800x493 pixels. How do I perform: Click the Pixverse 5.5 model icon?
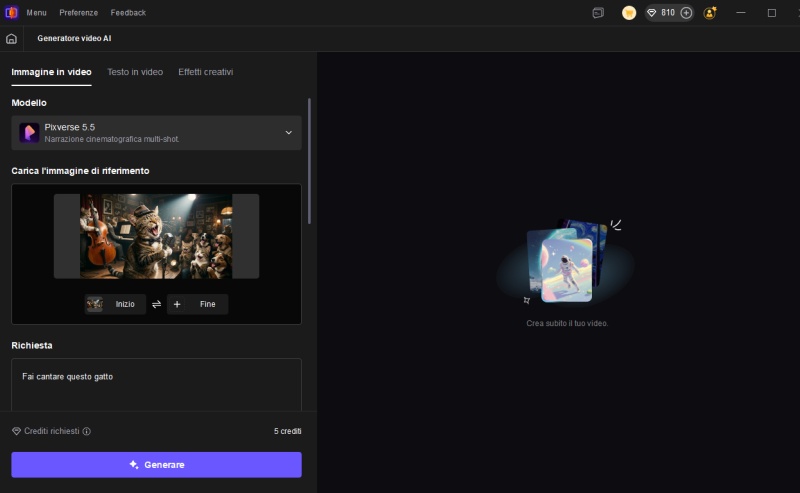(29, 133)
